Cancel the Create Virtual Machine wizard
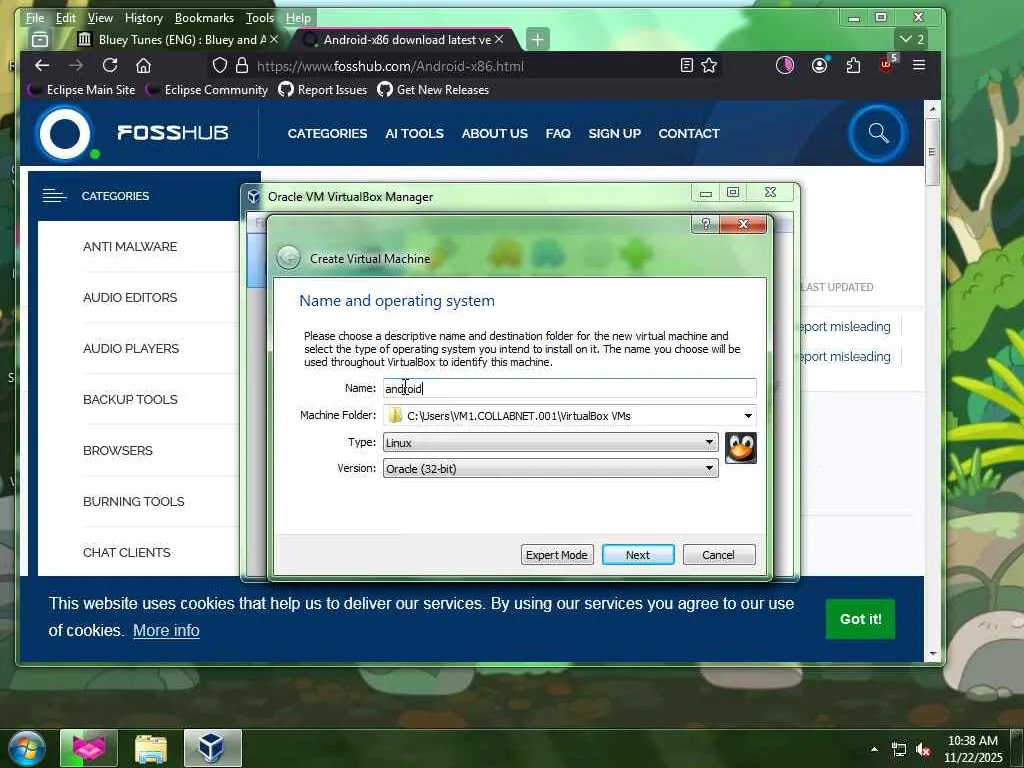This screenshot has height=768, width=1024. [x=718, y=554]
